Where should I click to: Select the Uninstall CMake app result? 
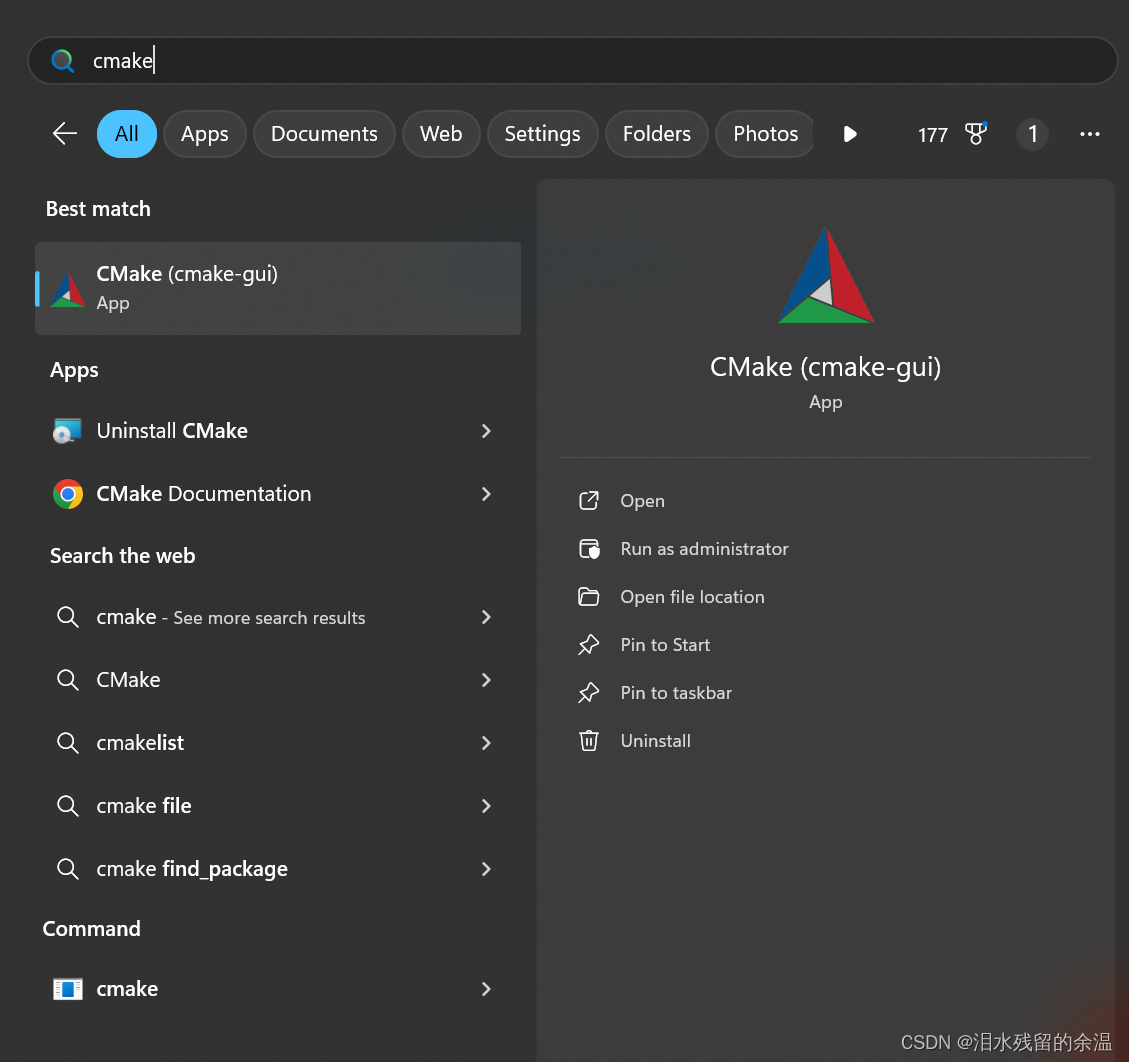click(278, 431)
